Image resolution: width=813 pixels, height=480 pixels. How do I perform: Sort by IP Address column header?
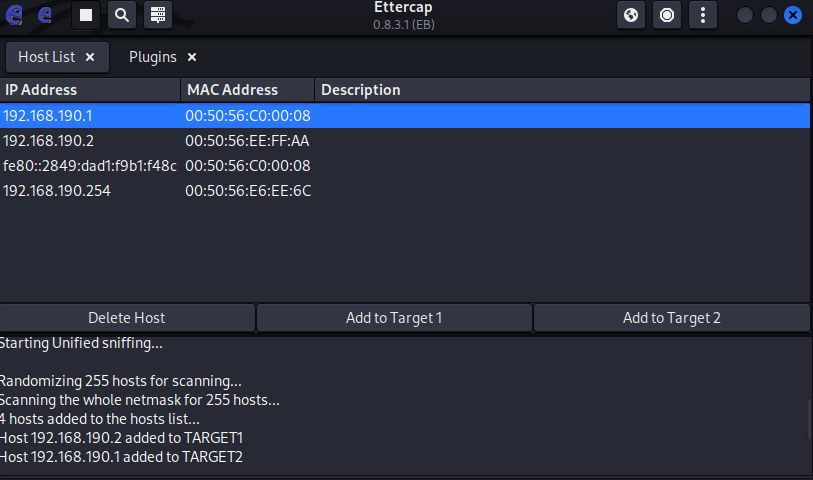pos(90,90)
